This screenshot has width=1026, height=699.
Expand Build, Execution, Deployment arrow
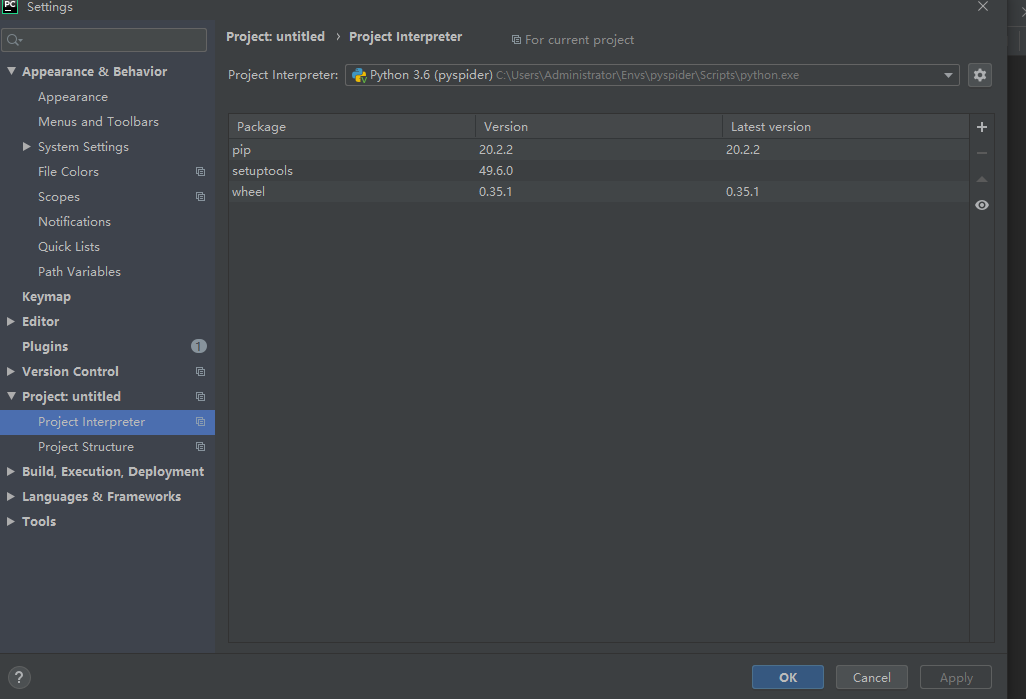(10, 471)
